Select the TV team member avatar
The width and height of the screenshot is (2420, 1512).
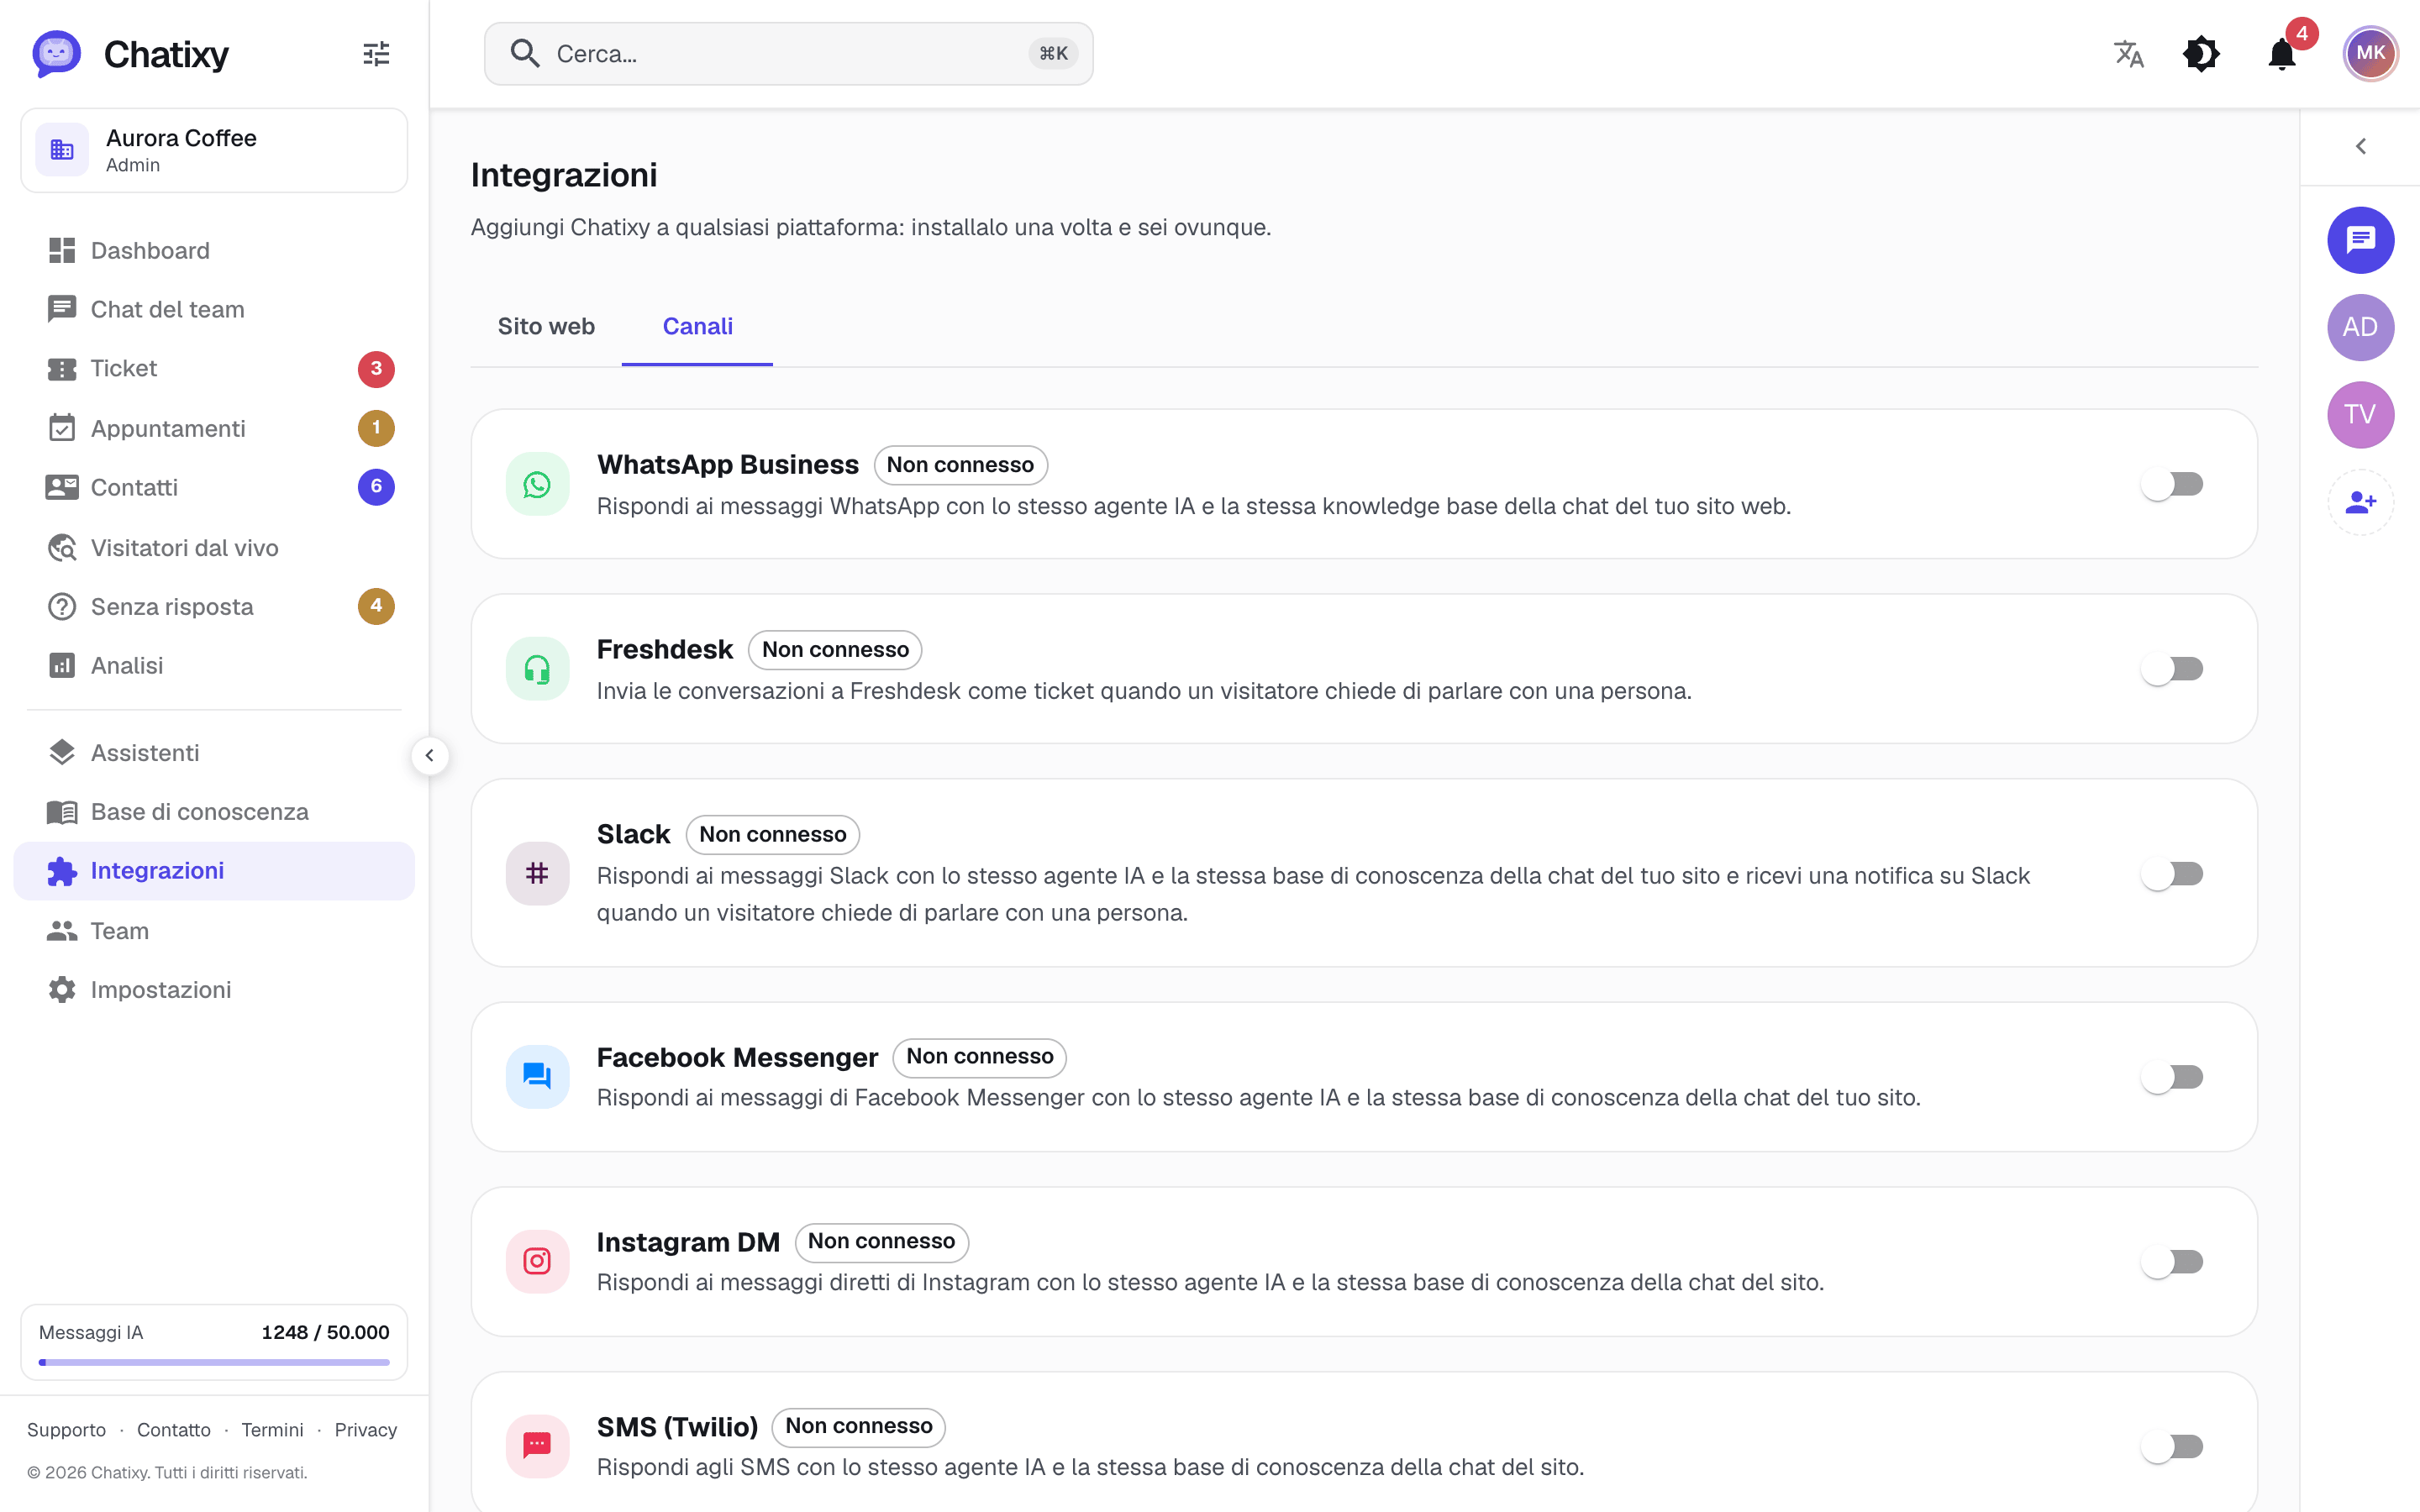[2360, 414]
